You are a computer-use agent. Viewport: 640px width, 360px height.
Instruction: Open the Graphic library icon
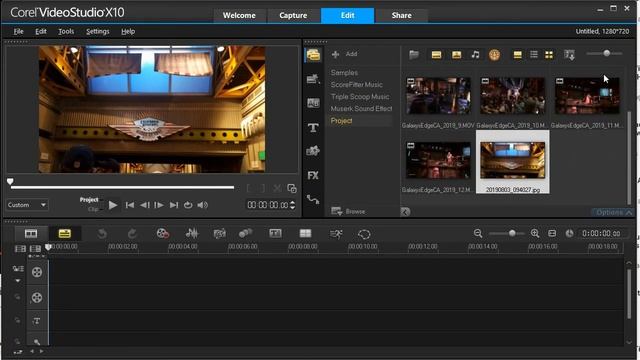tap(313, 151)
